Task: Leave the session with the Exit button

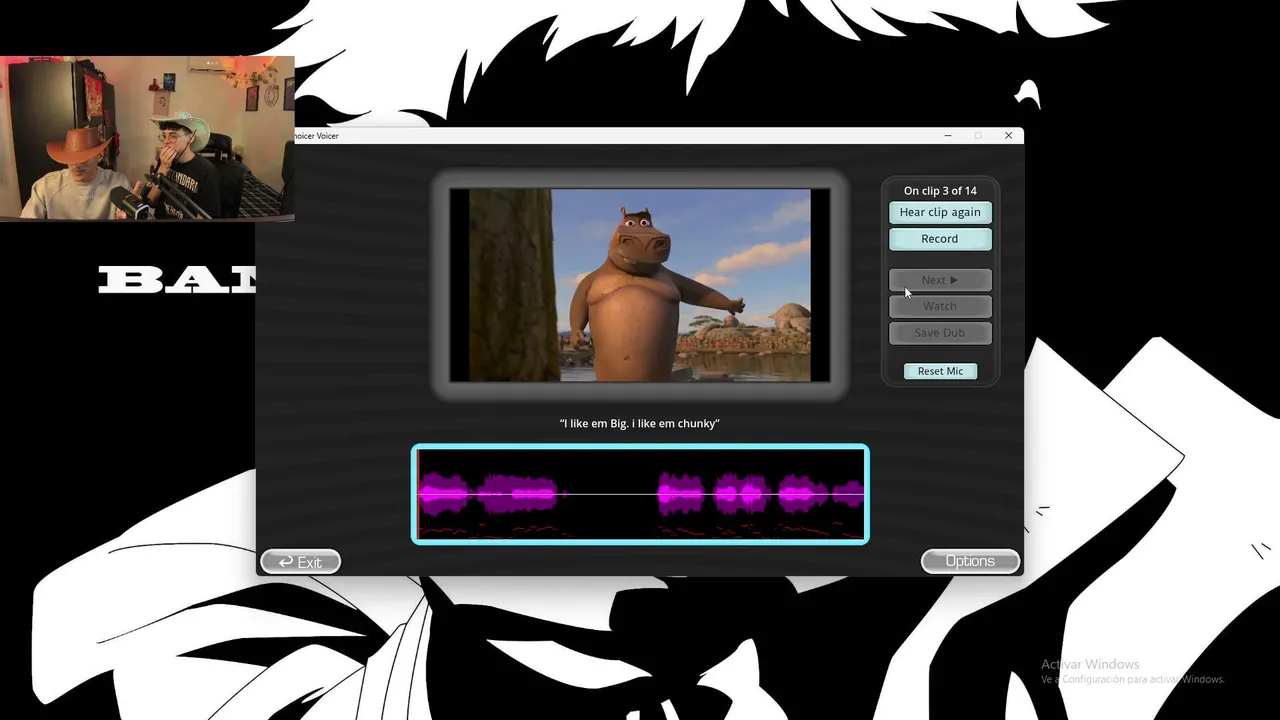Action: pyautogui.click(x=301, y=562)
